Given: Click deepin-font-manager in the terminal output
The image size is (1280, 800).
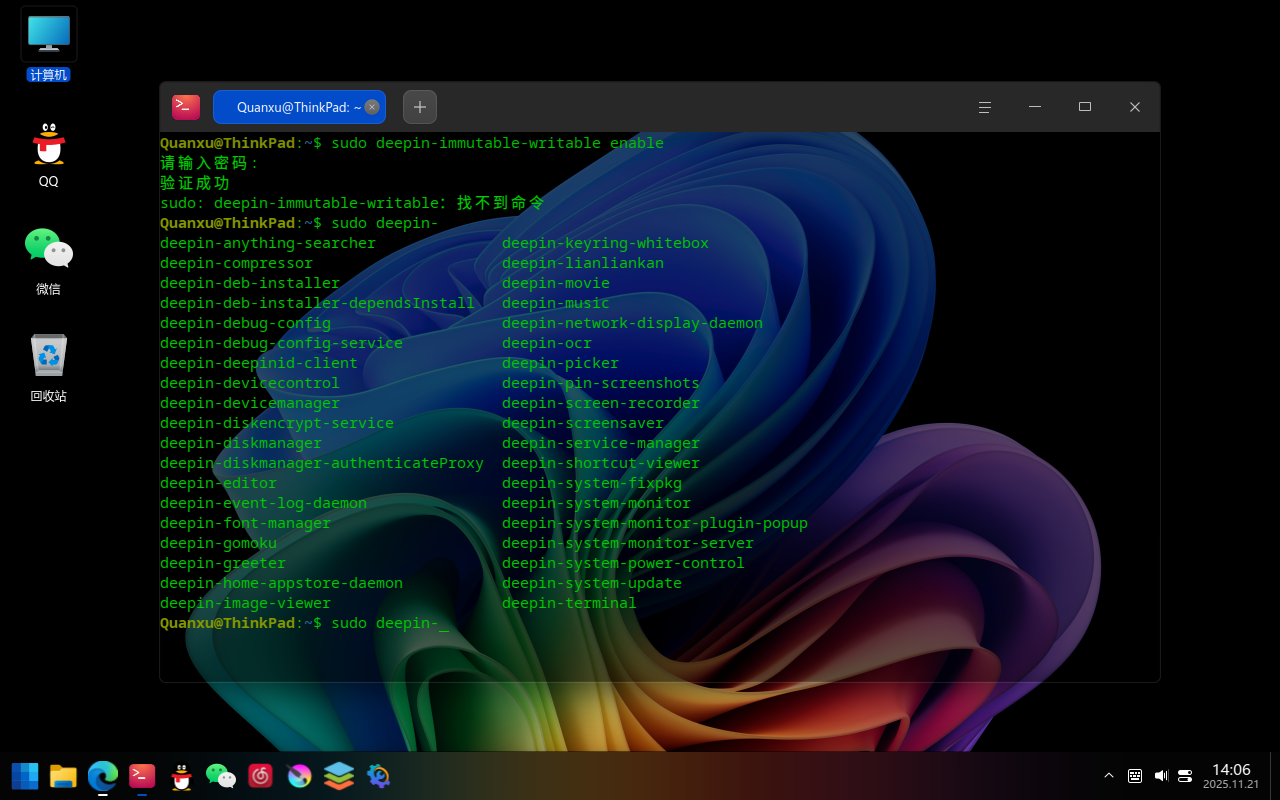Looking at the screenshot, I should [245, 523].
